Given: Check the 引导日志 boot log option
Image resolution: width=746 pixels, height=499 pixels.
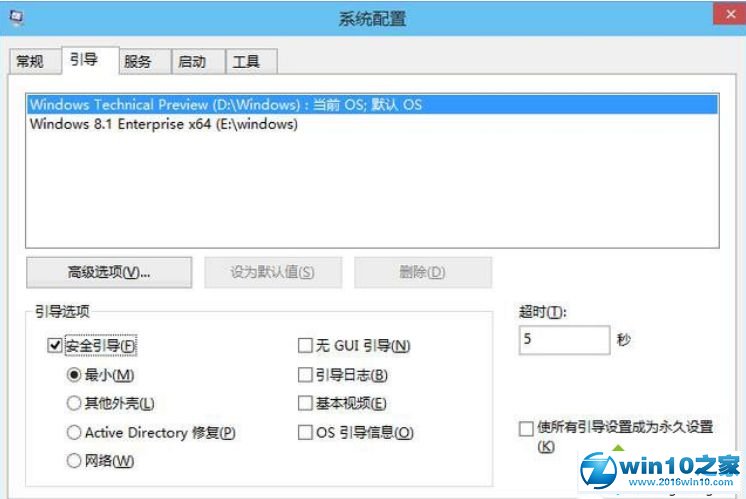Looking at the screenshot, I should coord(306,375).
